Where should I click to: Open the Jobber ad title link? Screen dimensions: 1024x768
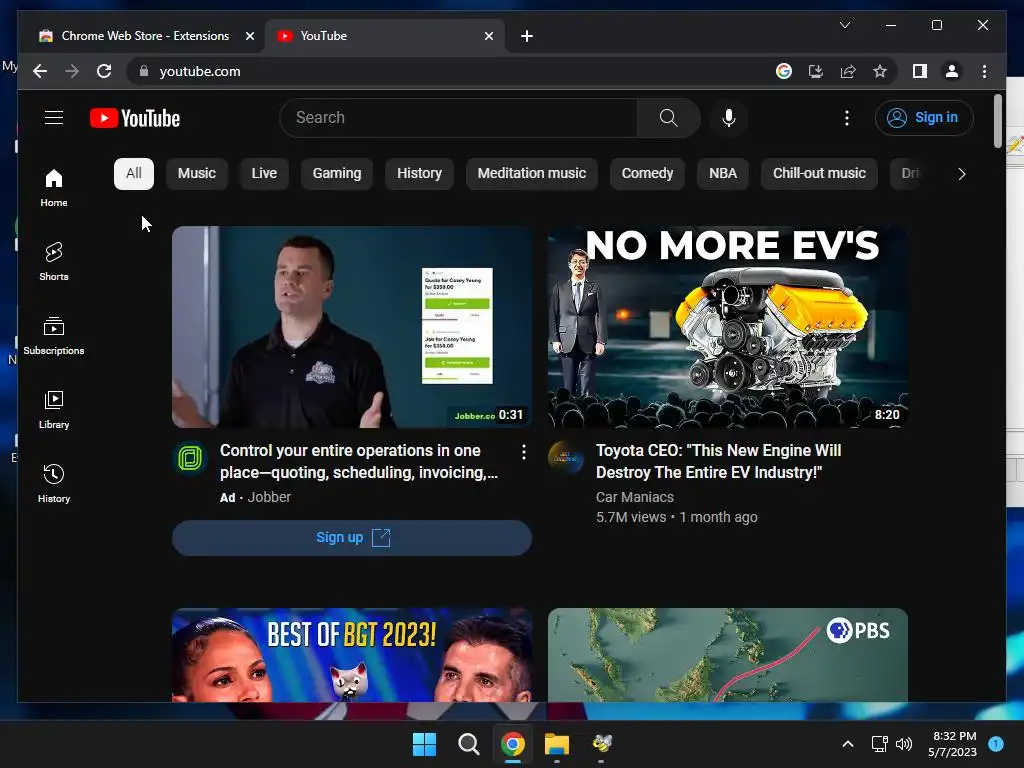(359, 461)
